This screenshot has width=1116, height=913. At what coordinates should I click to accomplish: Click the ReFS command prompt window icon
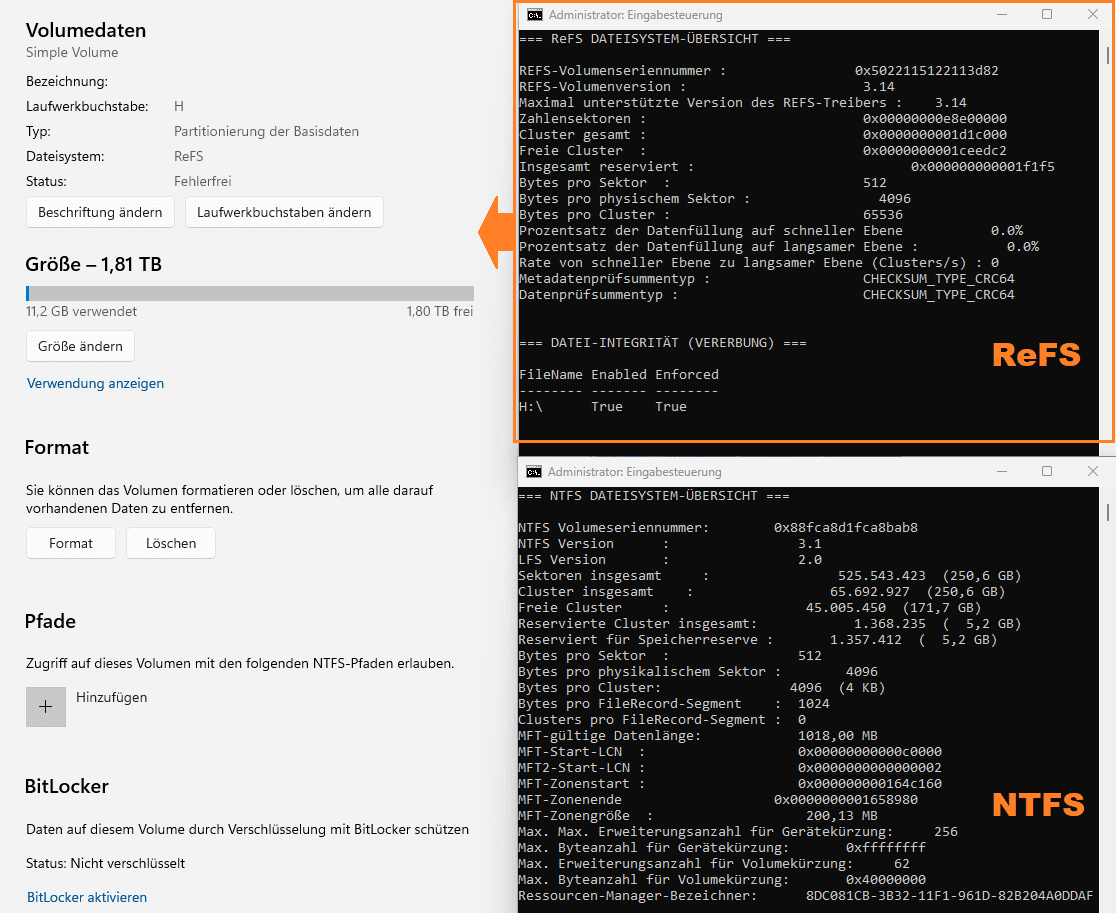click(535, 15)
